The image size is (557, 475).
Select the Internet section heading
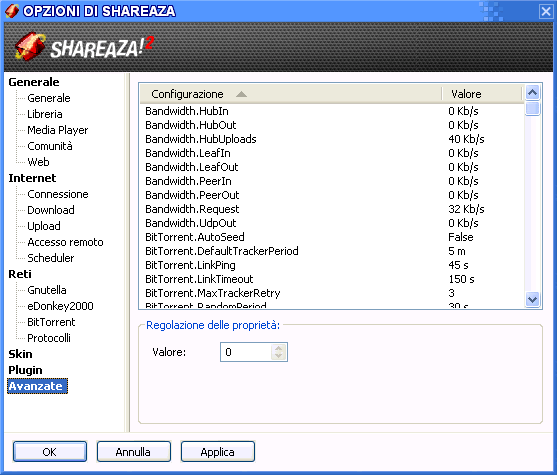[x=32, y=178]
